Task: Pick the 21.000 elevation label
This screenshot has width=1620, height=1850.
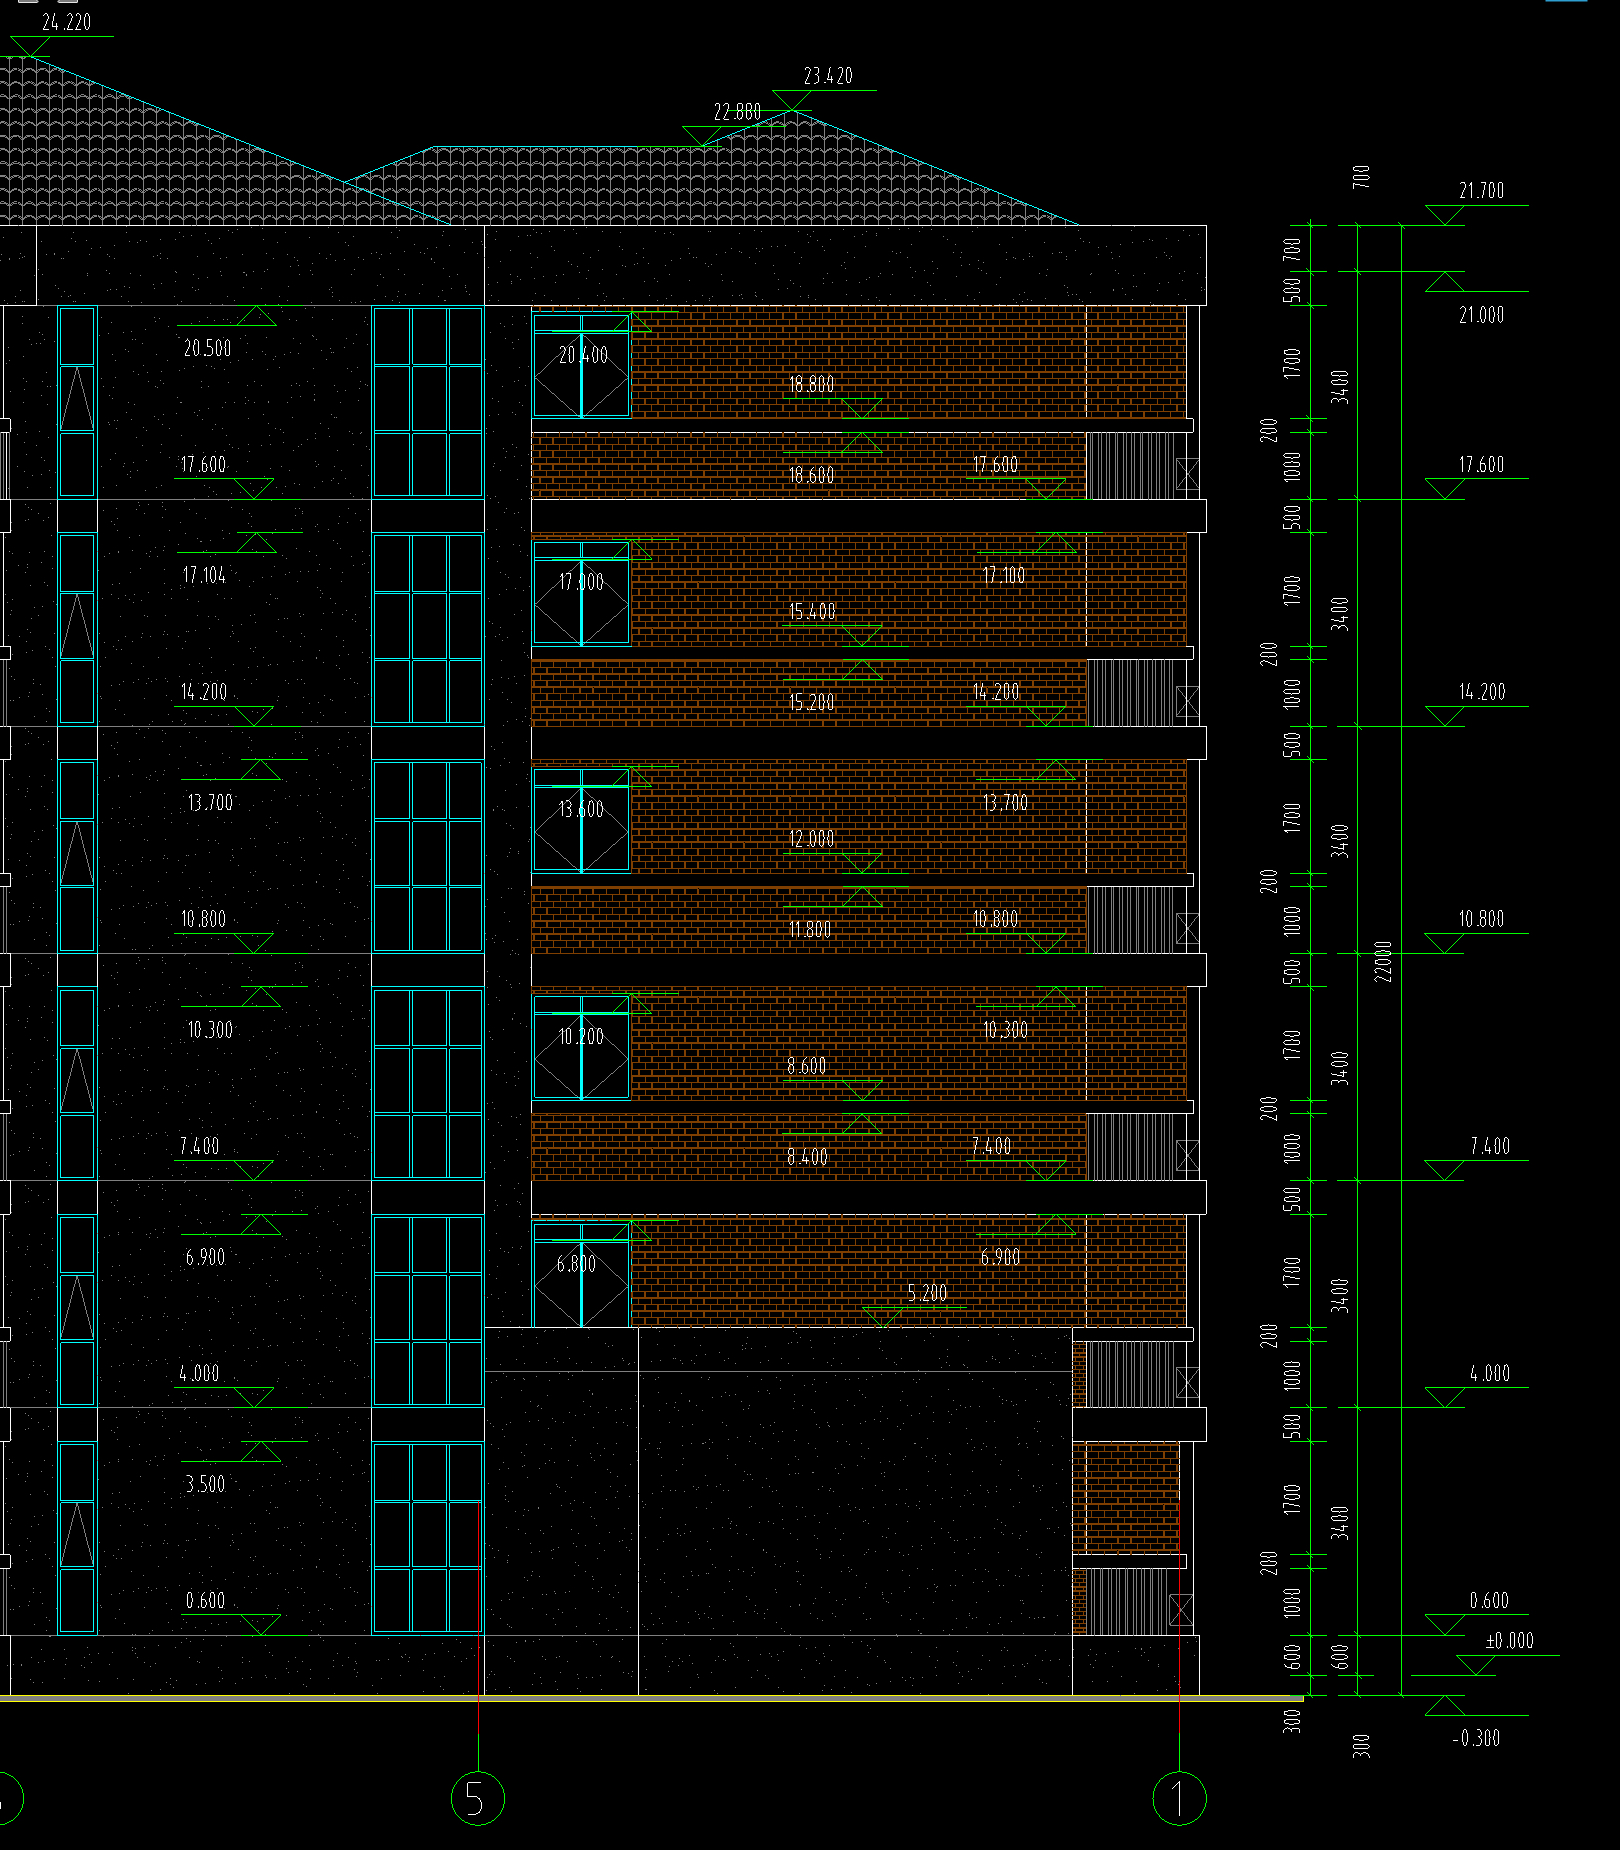Action: point(1481,315)
